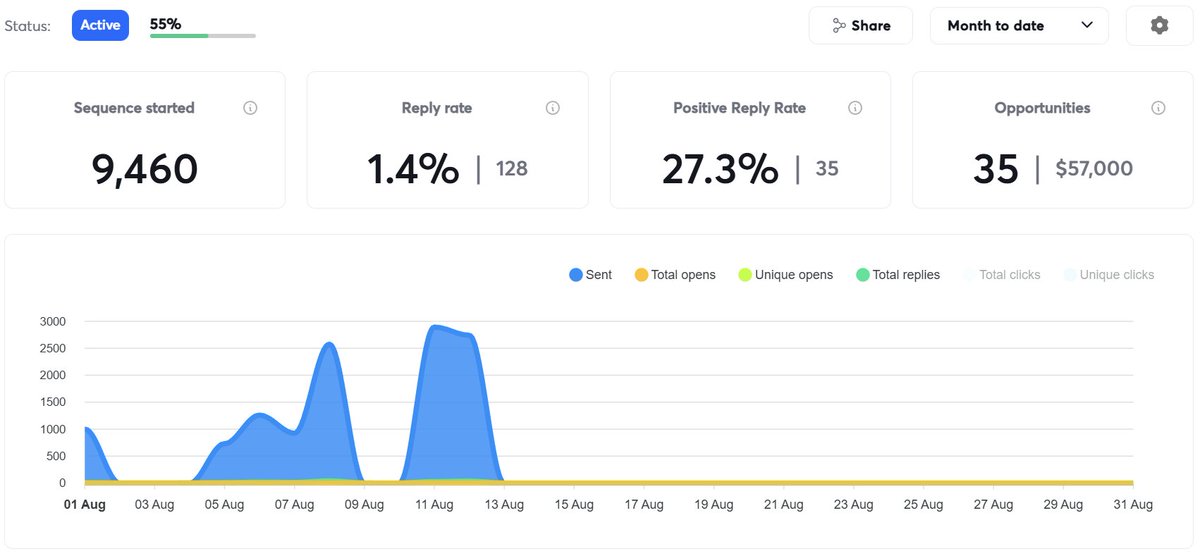Click the 1500 y-axis label

[x=53, y=402]
